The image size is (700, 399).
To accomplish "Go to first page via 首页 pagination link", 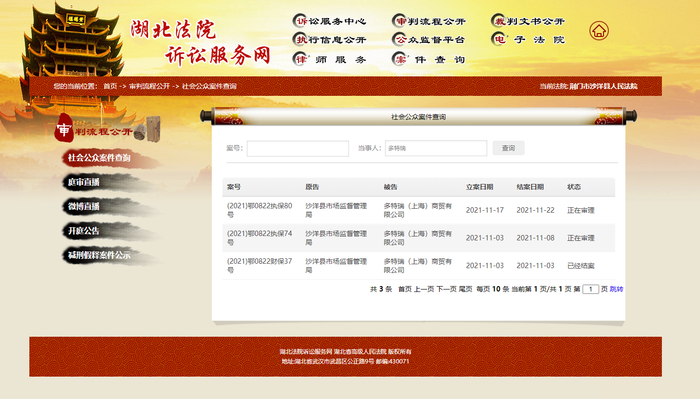I will 405,289.
